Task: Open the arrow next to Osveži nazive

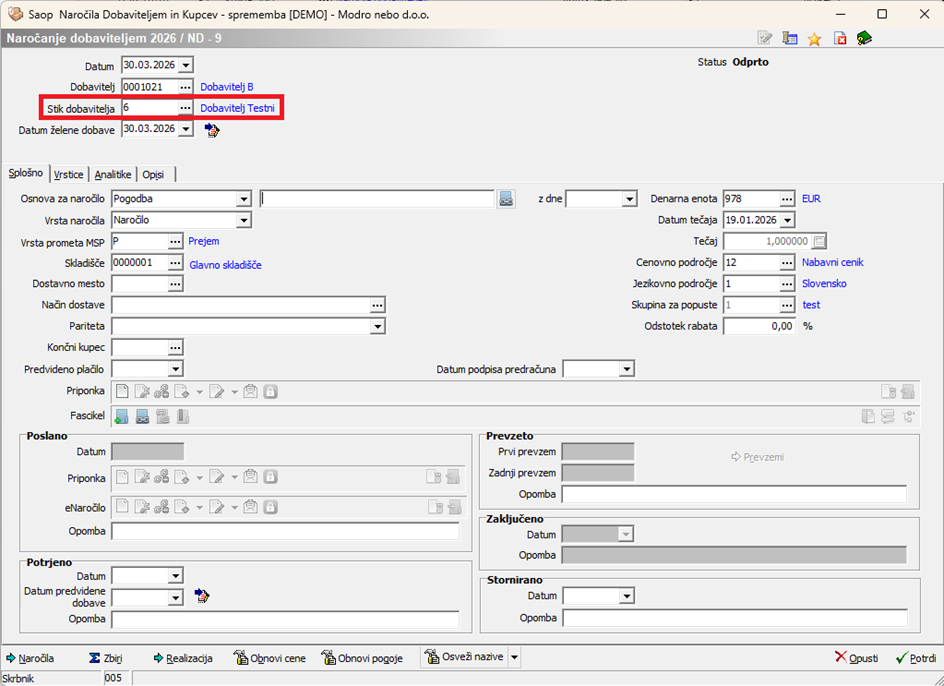Action: [x=514, y=657]
